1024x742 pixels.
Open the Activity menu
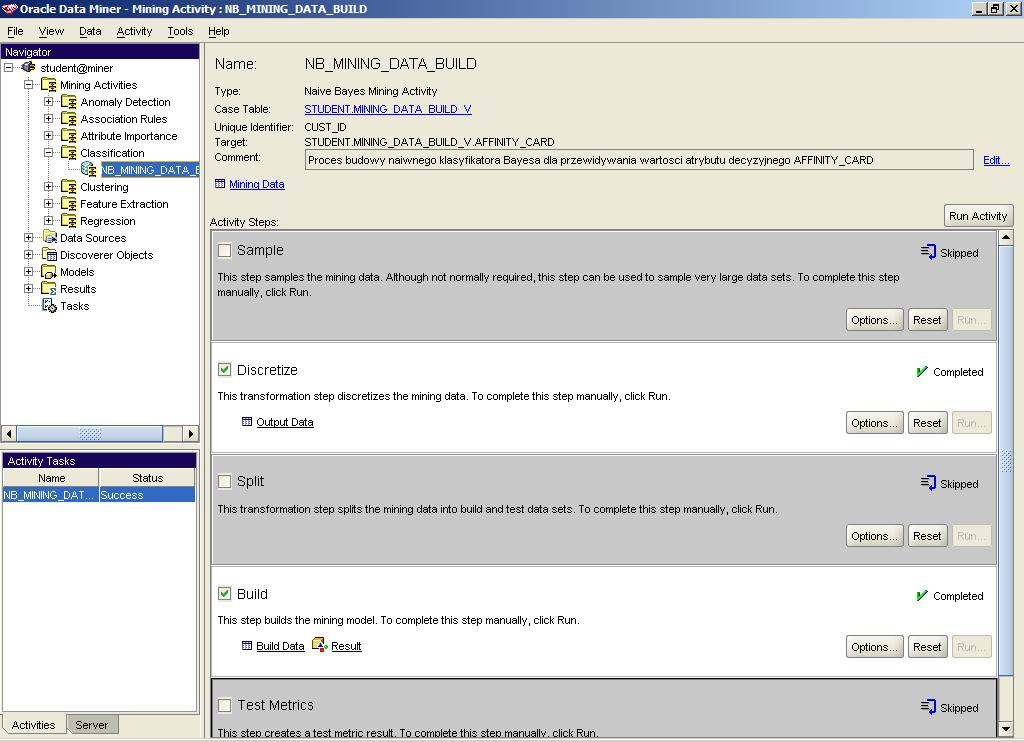click(x=134, y=31)
